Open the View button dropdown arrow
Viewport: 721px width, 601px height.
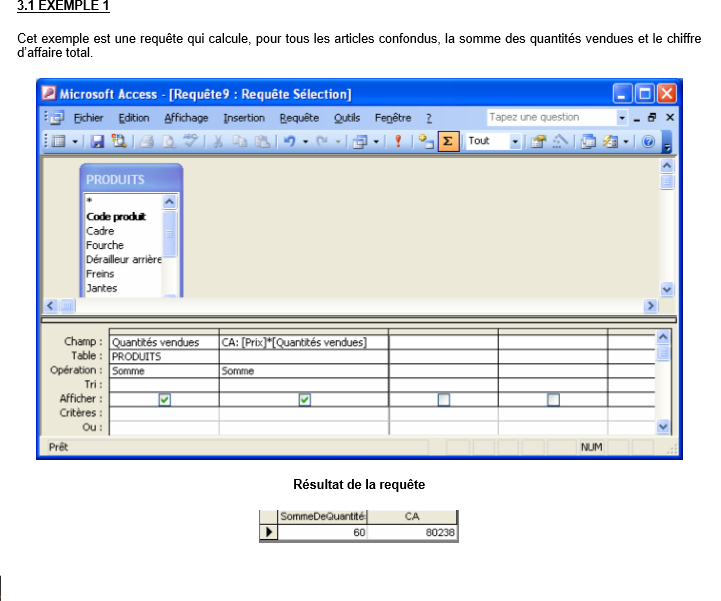coord(74,142)
